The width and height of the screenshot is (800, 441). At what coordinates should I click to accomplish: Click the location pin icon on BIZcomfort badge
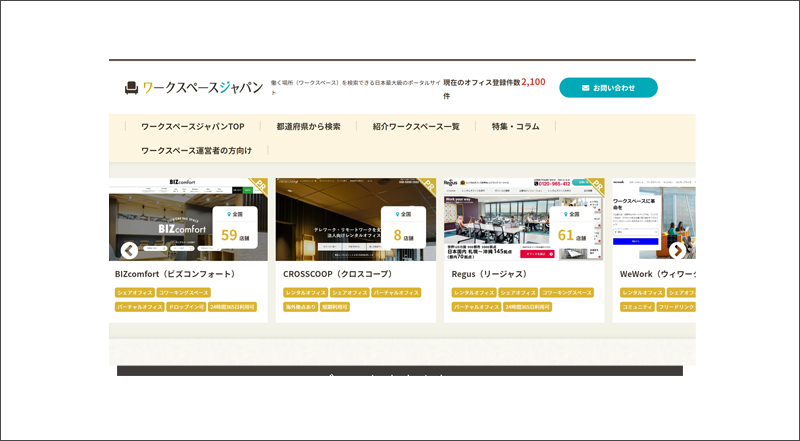[x=229, y=214]
